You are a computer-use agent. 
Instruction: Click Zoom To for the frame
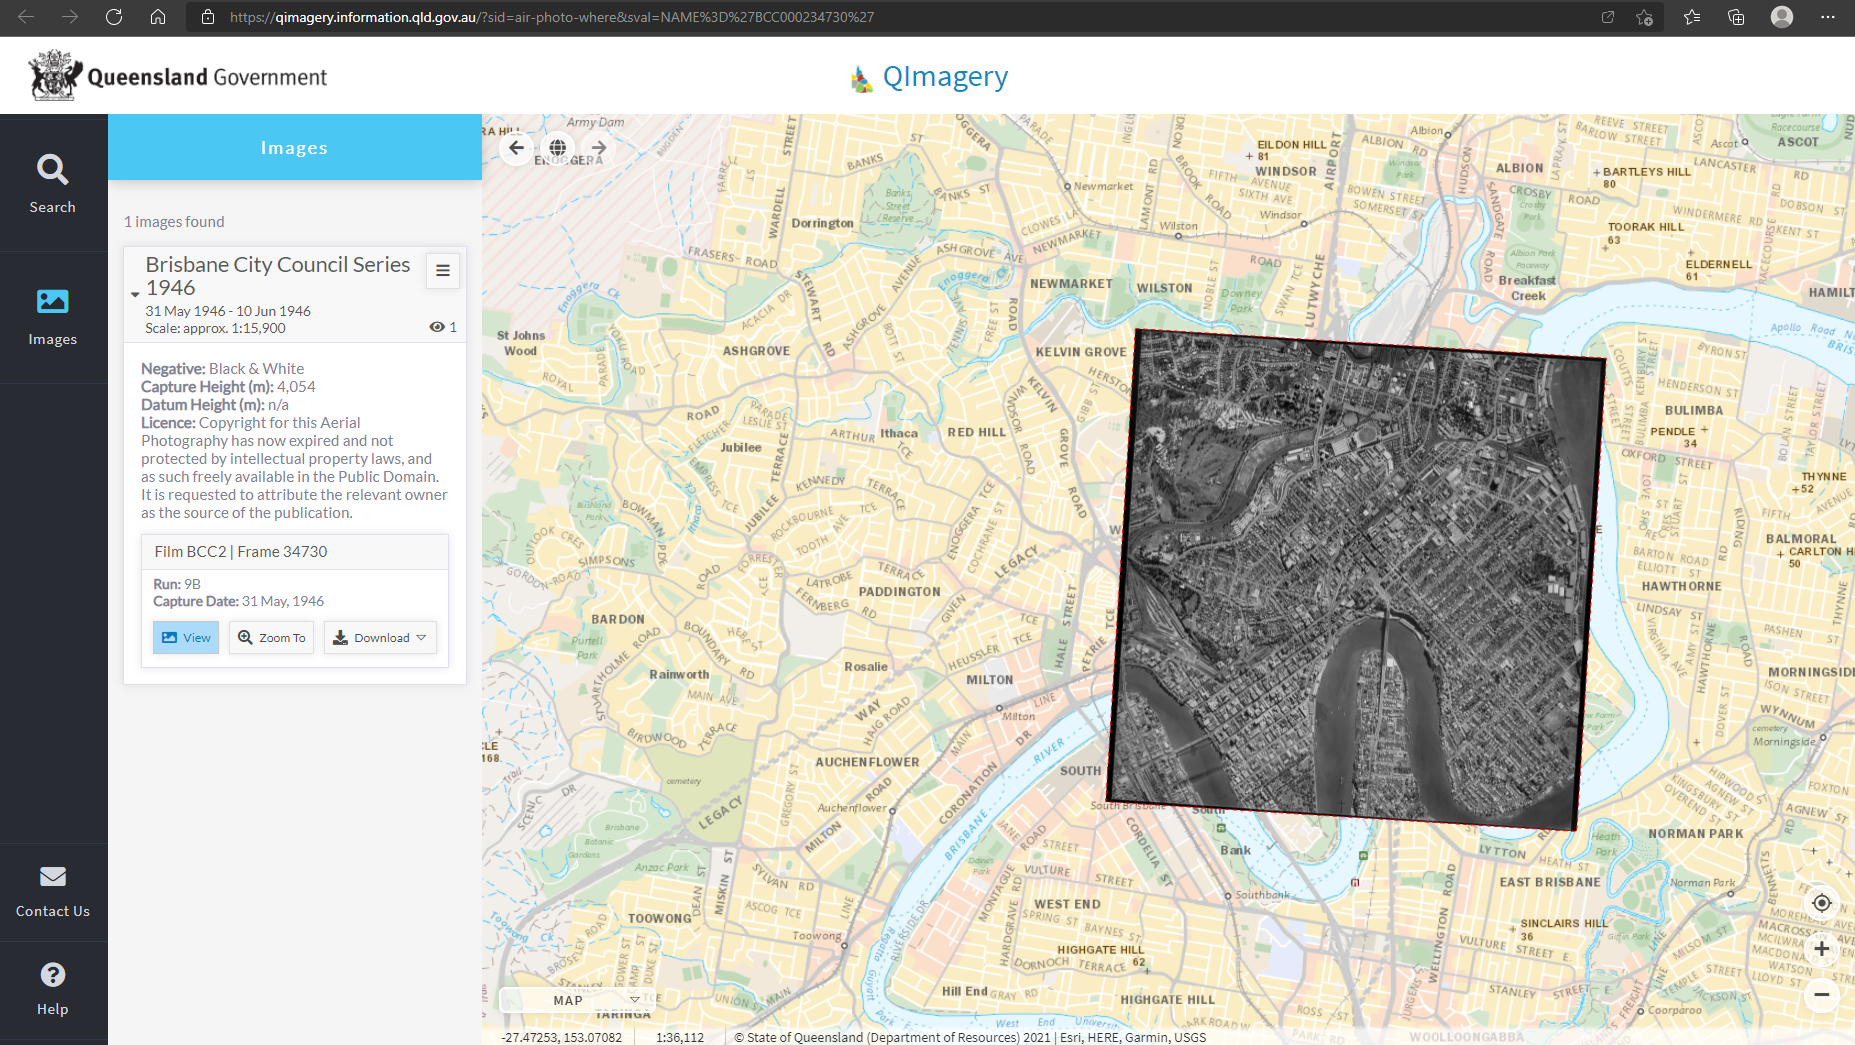[271, 638]
